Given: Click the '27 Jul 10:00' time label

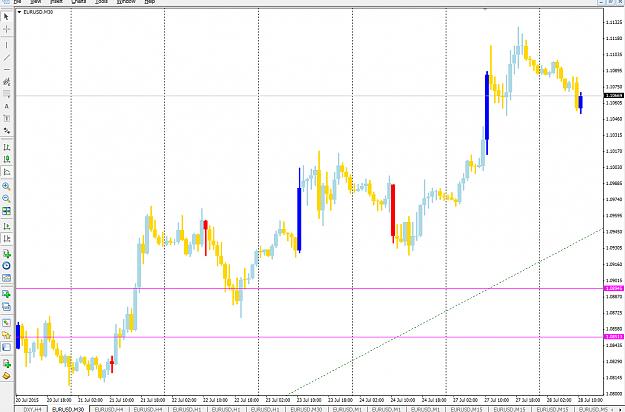Looking at the screenshot, I should click(497, 400).
